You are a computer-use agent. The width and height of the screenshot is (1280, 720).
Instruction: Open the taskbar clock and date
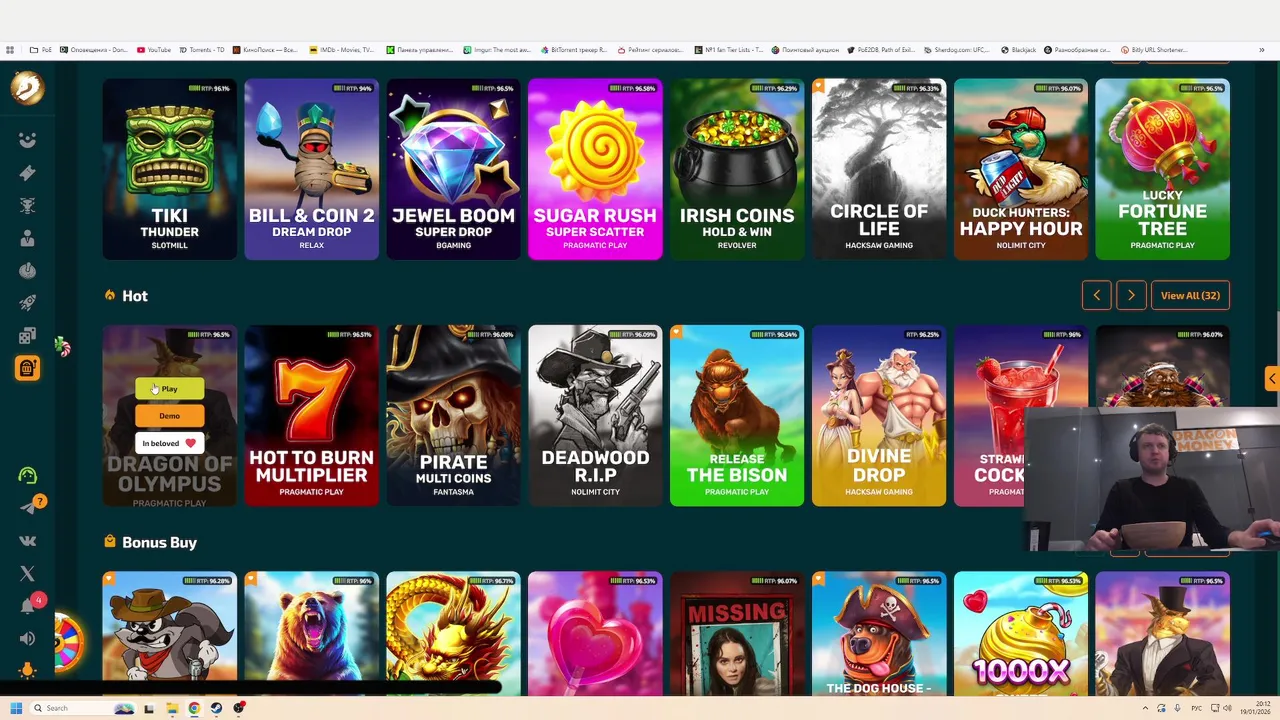tap(1256, 708)
